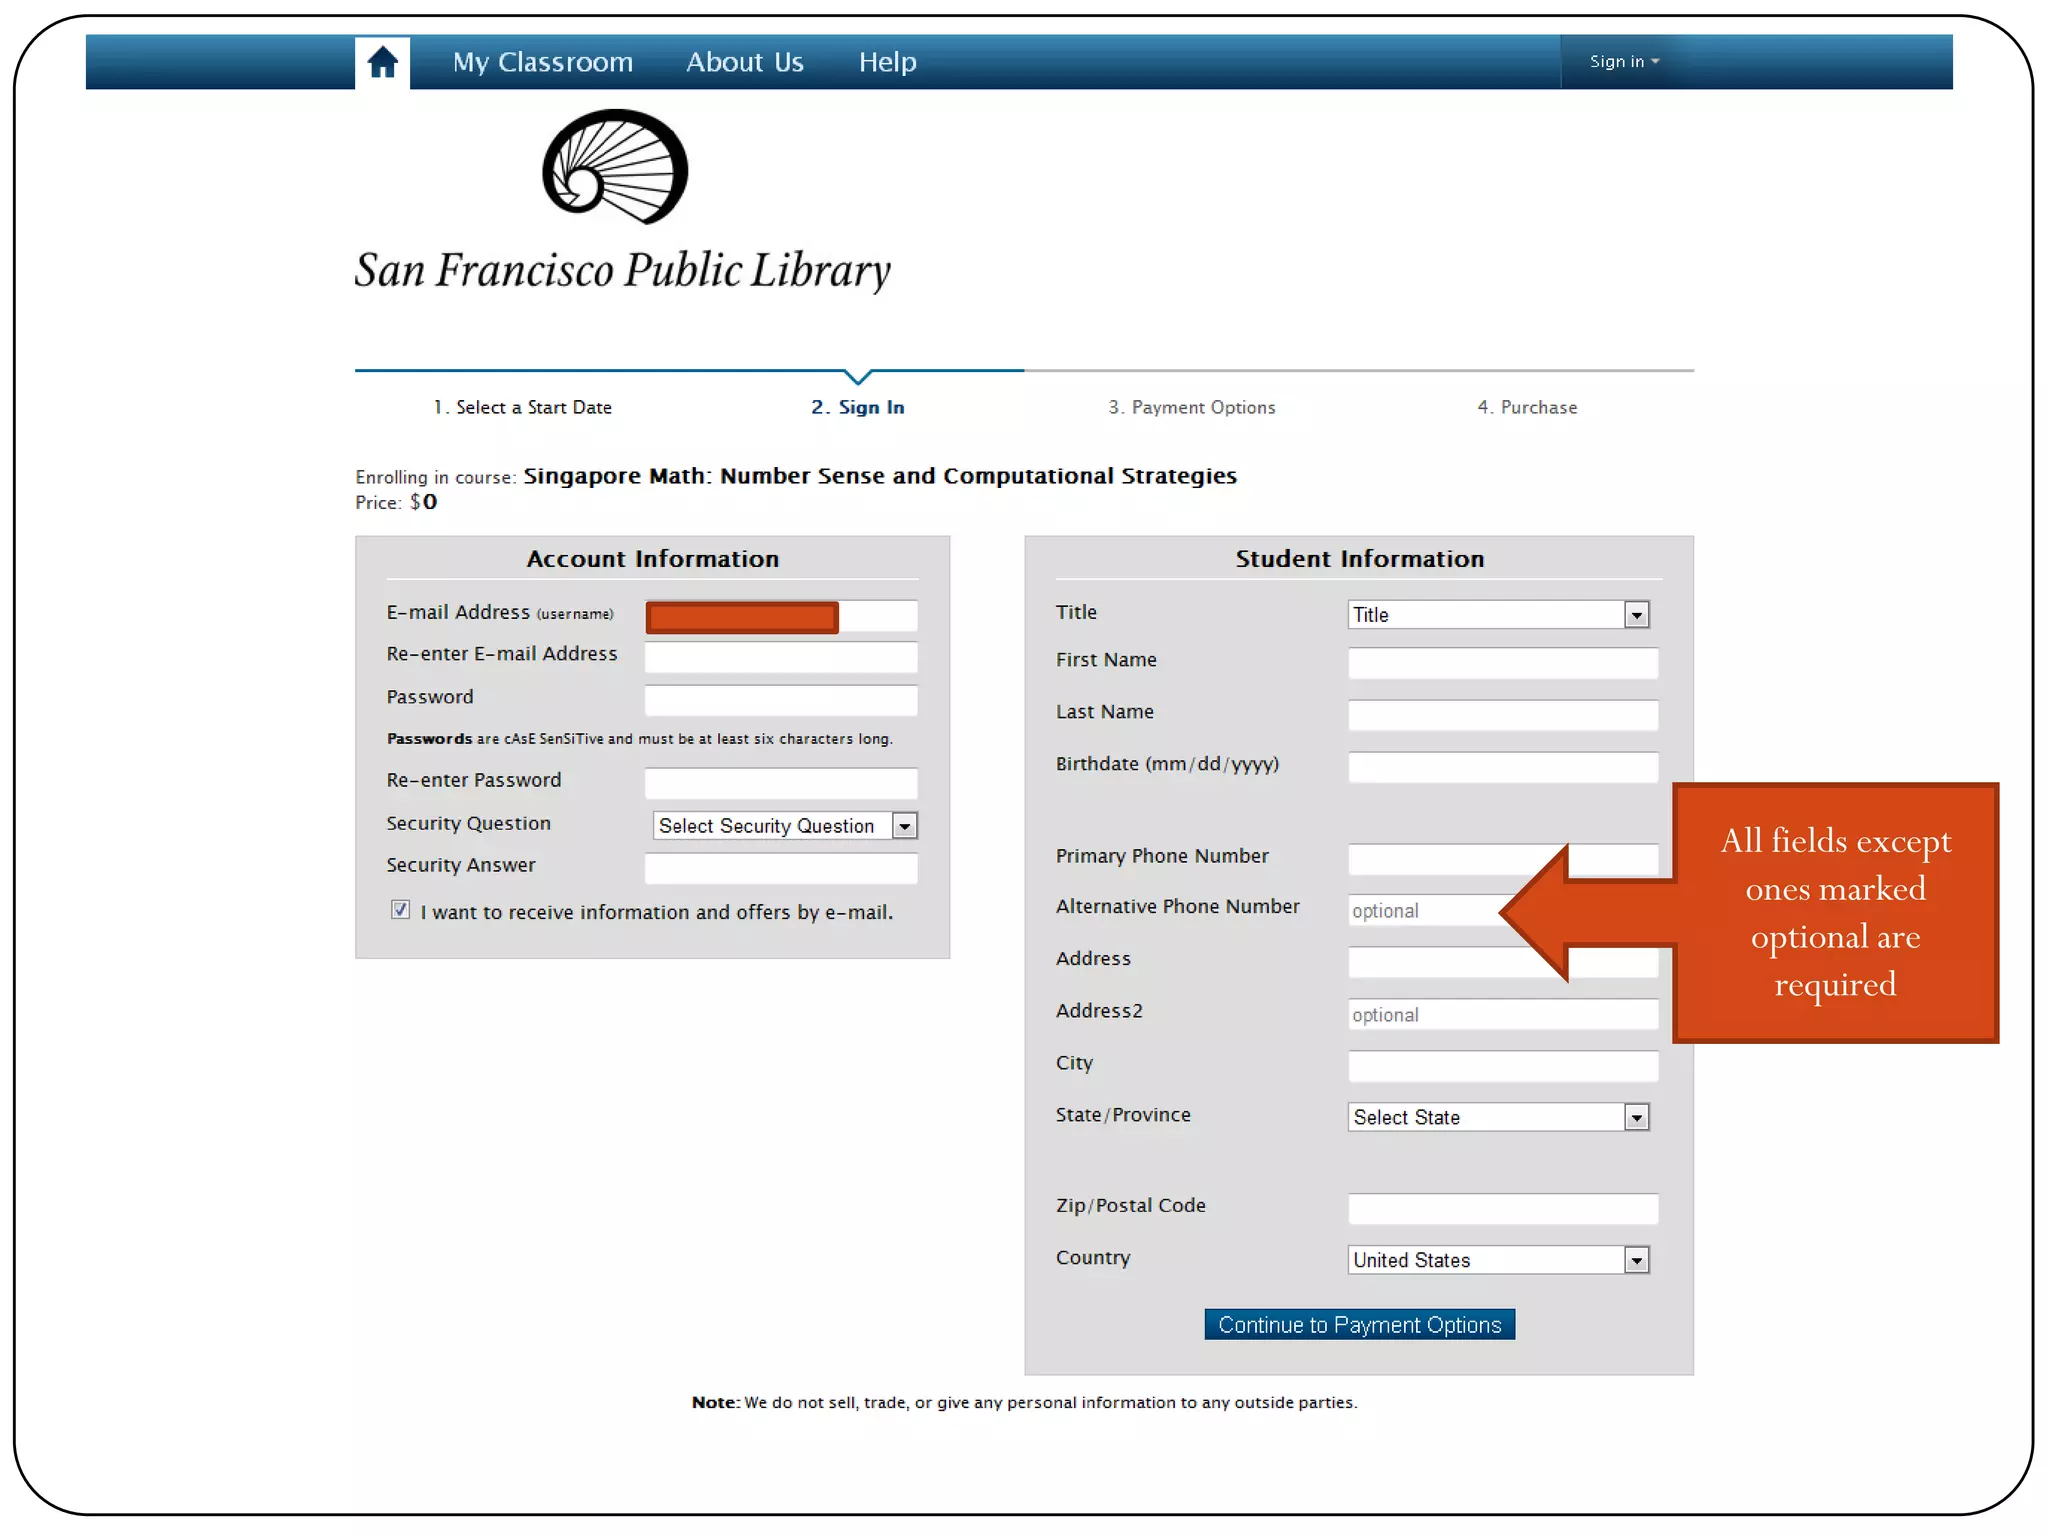Select step 1 Select a Start Date
The image size is (2048, 1536).
click(522, 407)
